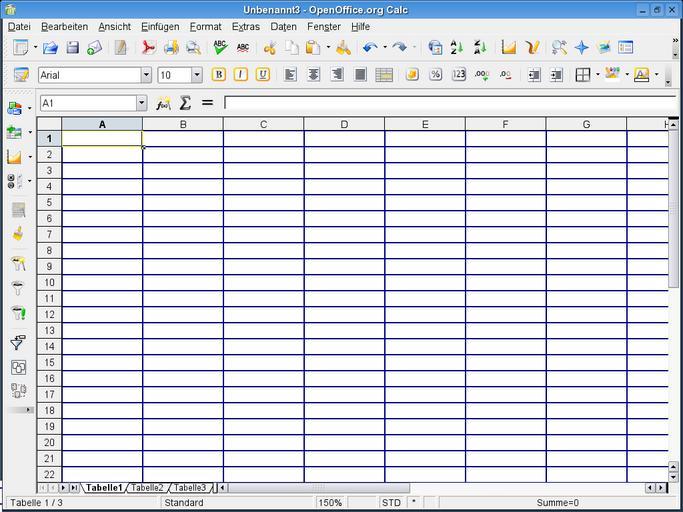The image size is (683, 512).
Task: Switch to the Tabelle2 sheet tab
Action: point(147,488)
